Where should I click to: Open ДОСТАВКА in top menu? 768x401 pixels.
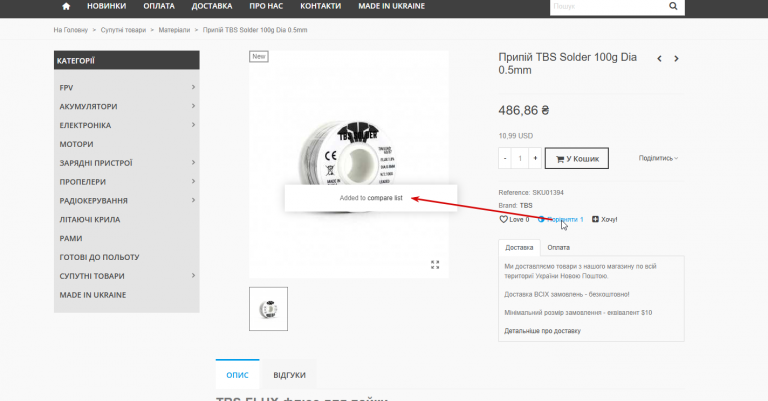point(212,6)
